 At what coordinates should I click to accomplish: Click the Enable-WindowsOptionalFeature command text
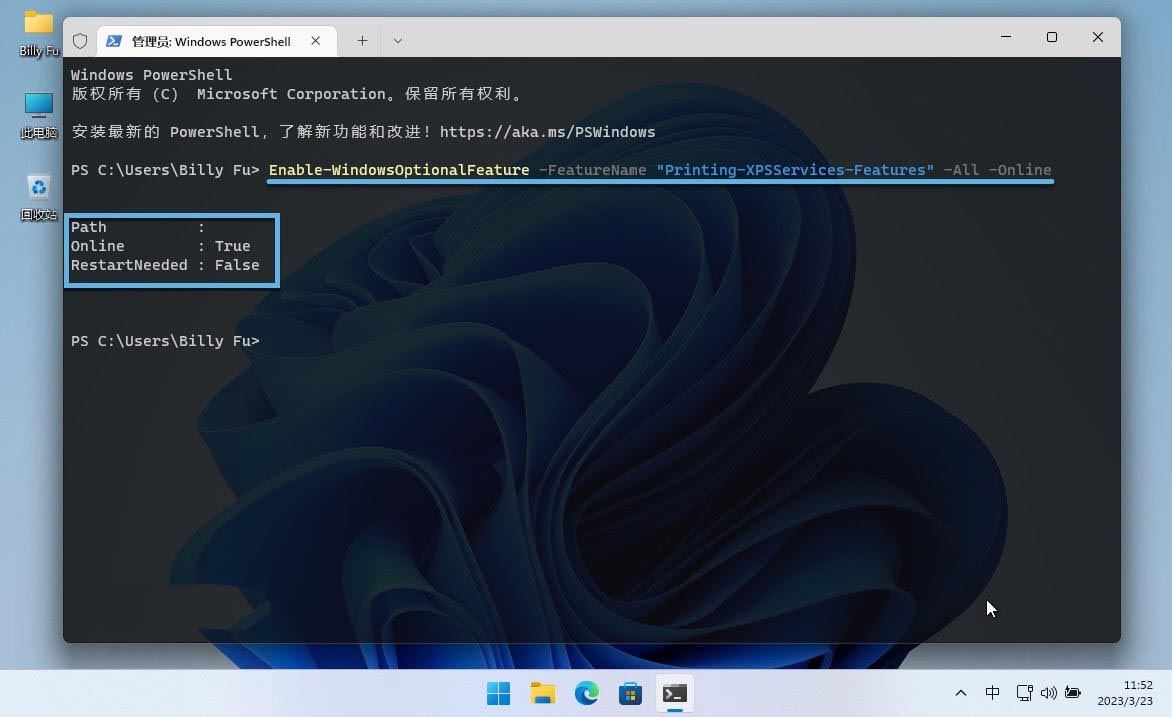[399, 170]
